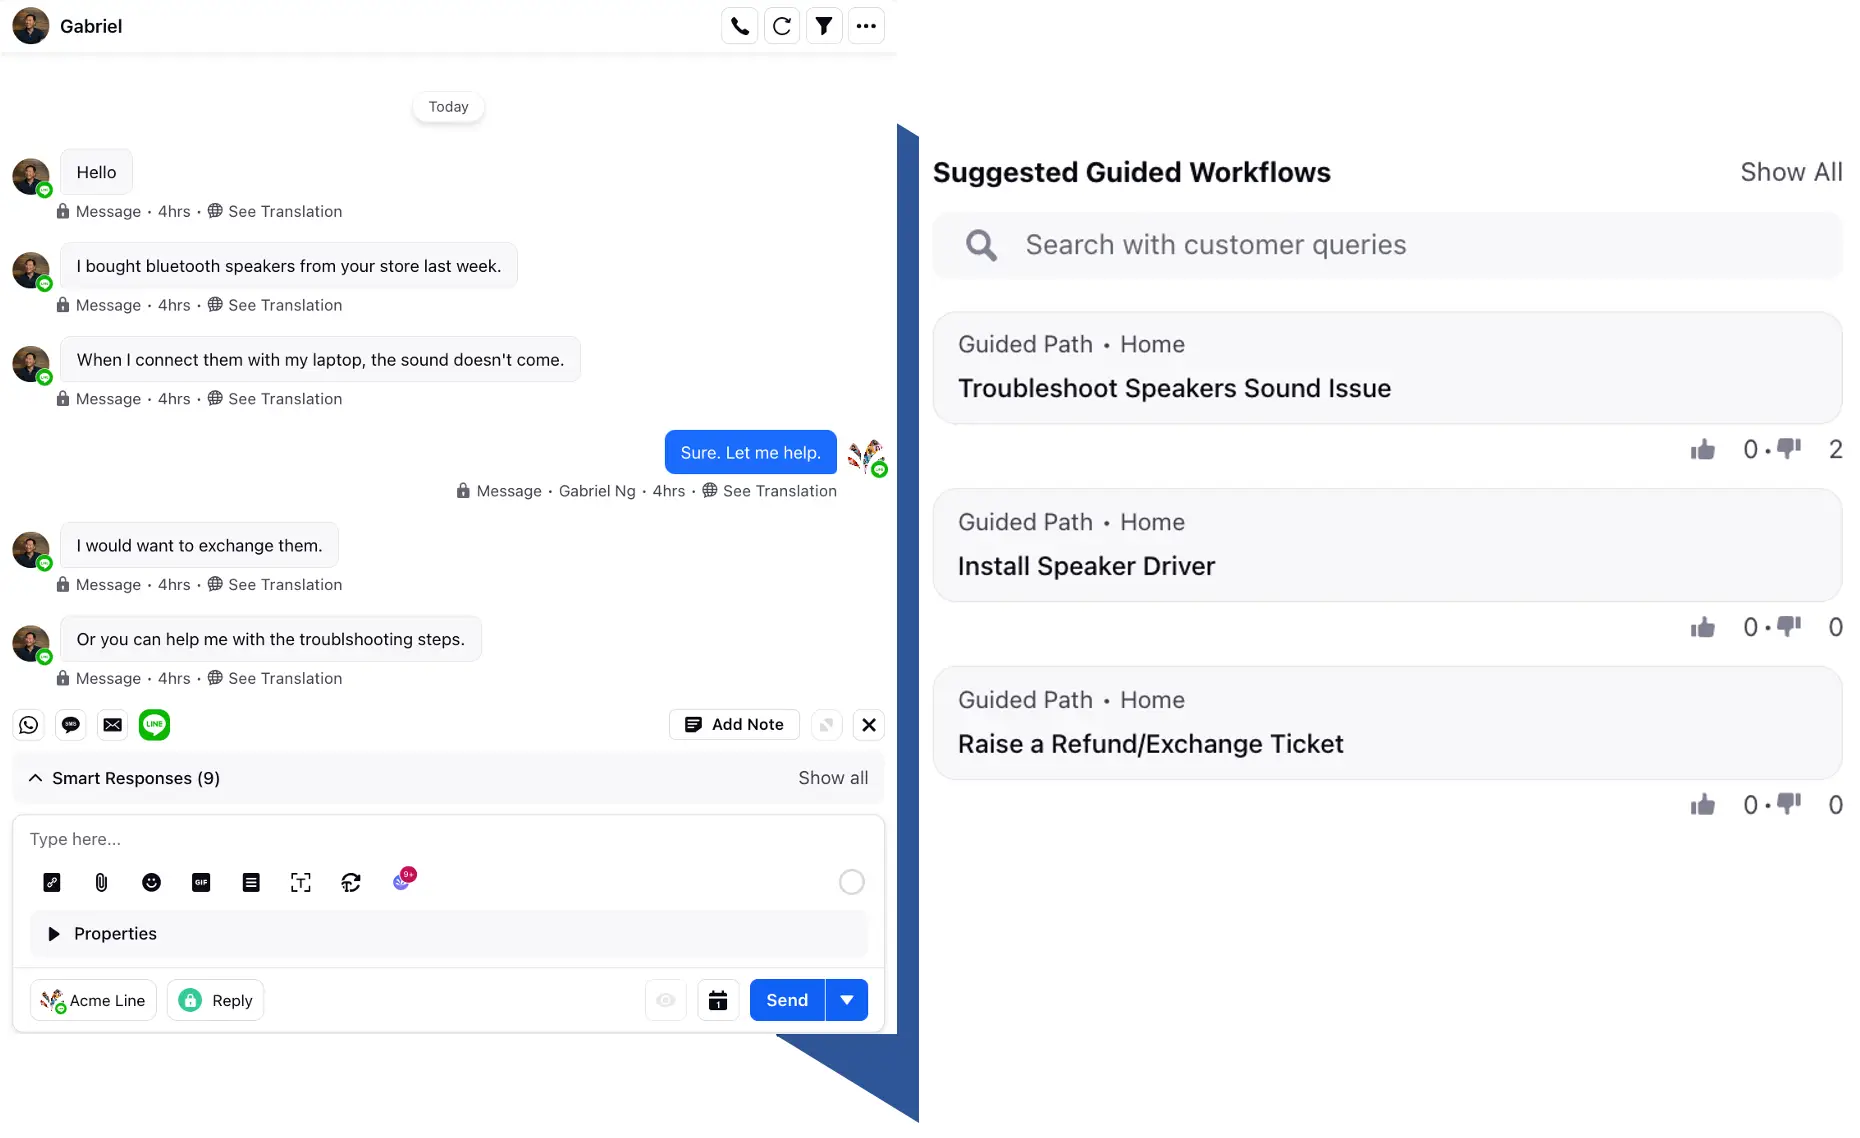This screenshot has width=1860, height=1138.
Task: Give a thumbs up to Install Speaker Driver
Action: 1703,627
